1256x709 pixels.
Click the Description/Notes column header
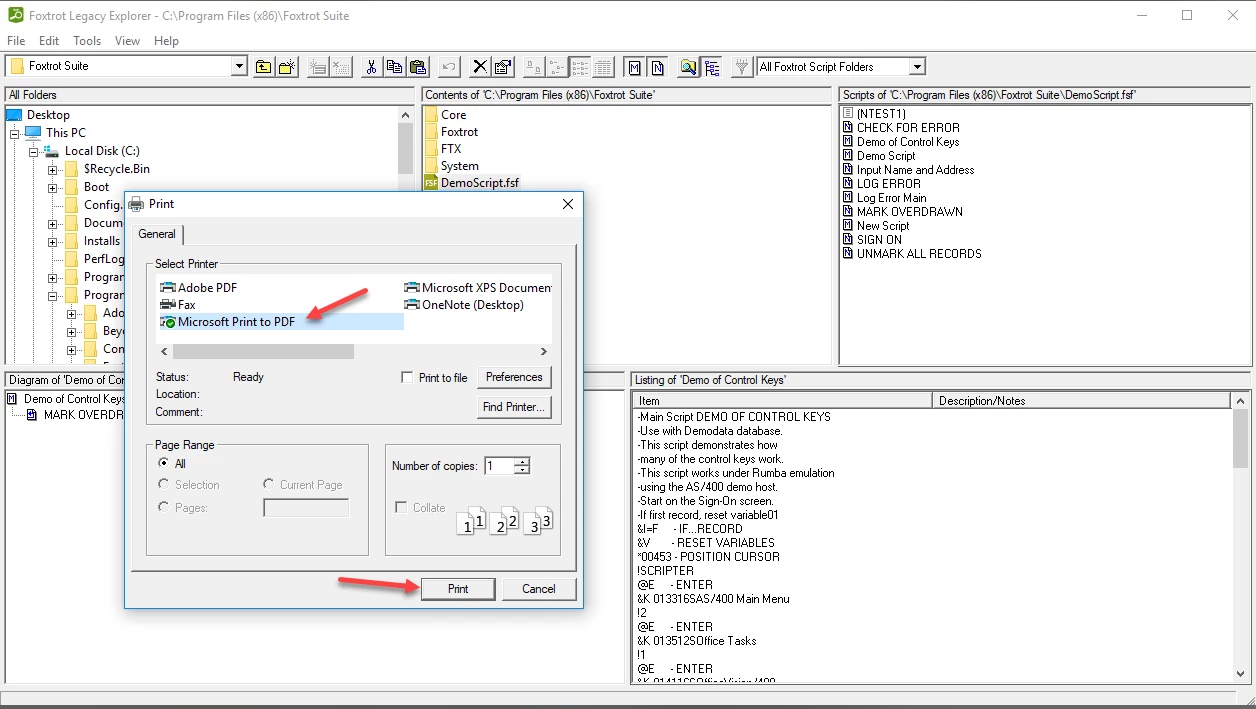pos(1080,401)
